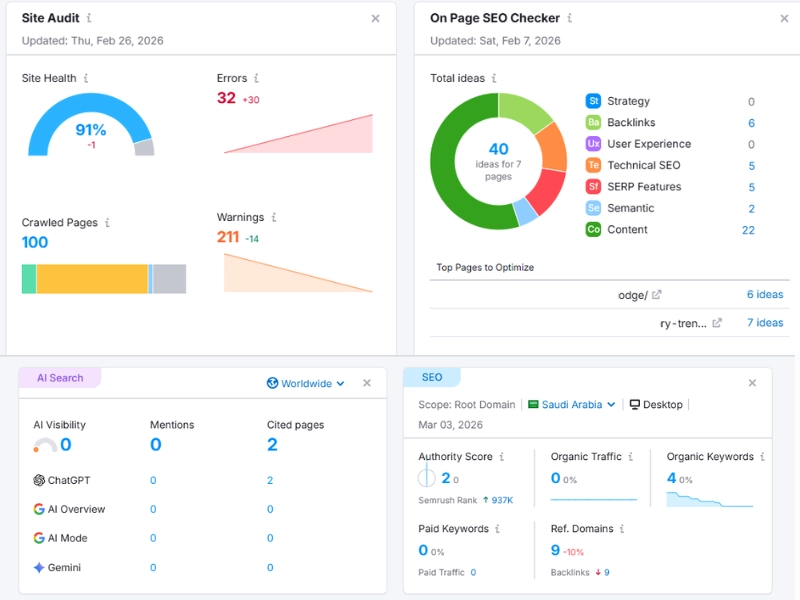Click the yellow segment of Crawled Pages bar

coord(92,279)
